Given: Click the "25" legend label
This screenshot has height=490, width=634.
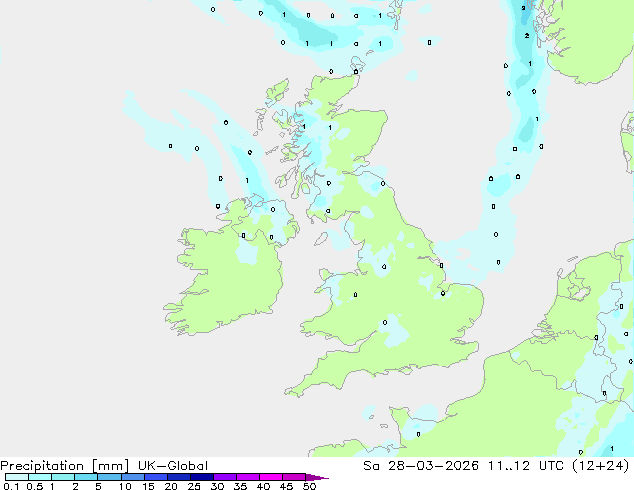Looking at the screenshot, I should [x=194, y=486].
